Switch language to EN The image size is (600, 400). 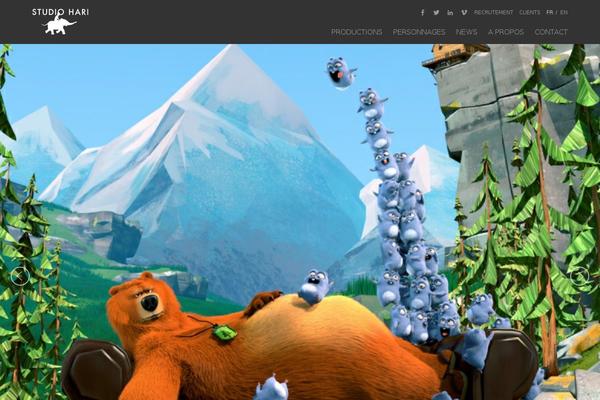[x=564, y=13]
